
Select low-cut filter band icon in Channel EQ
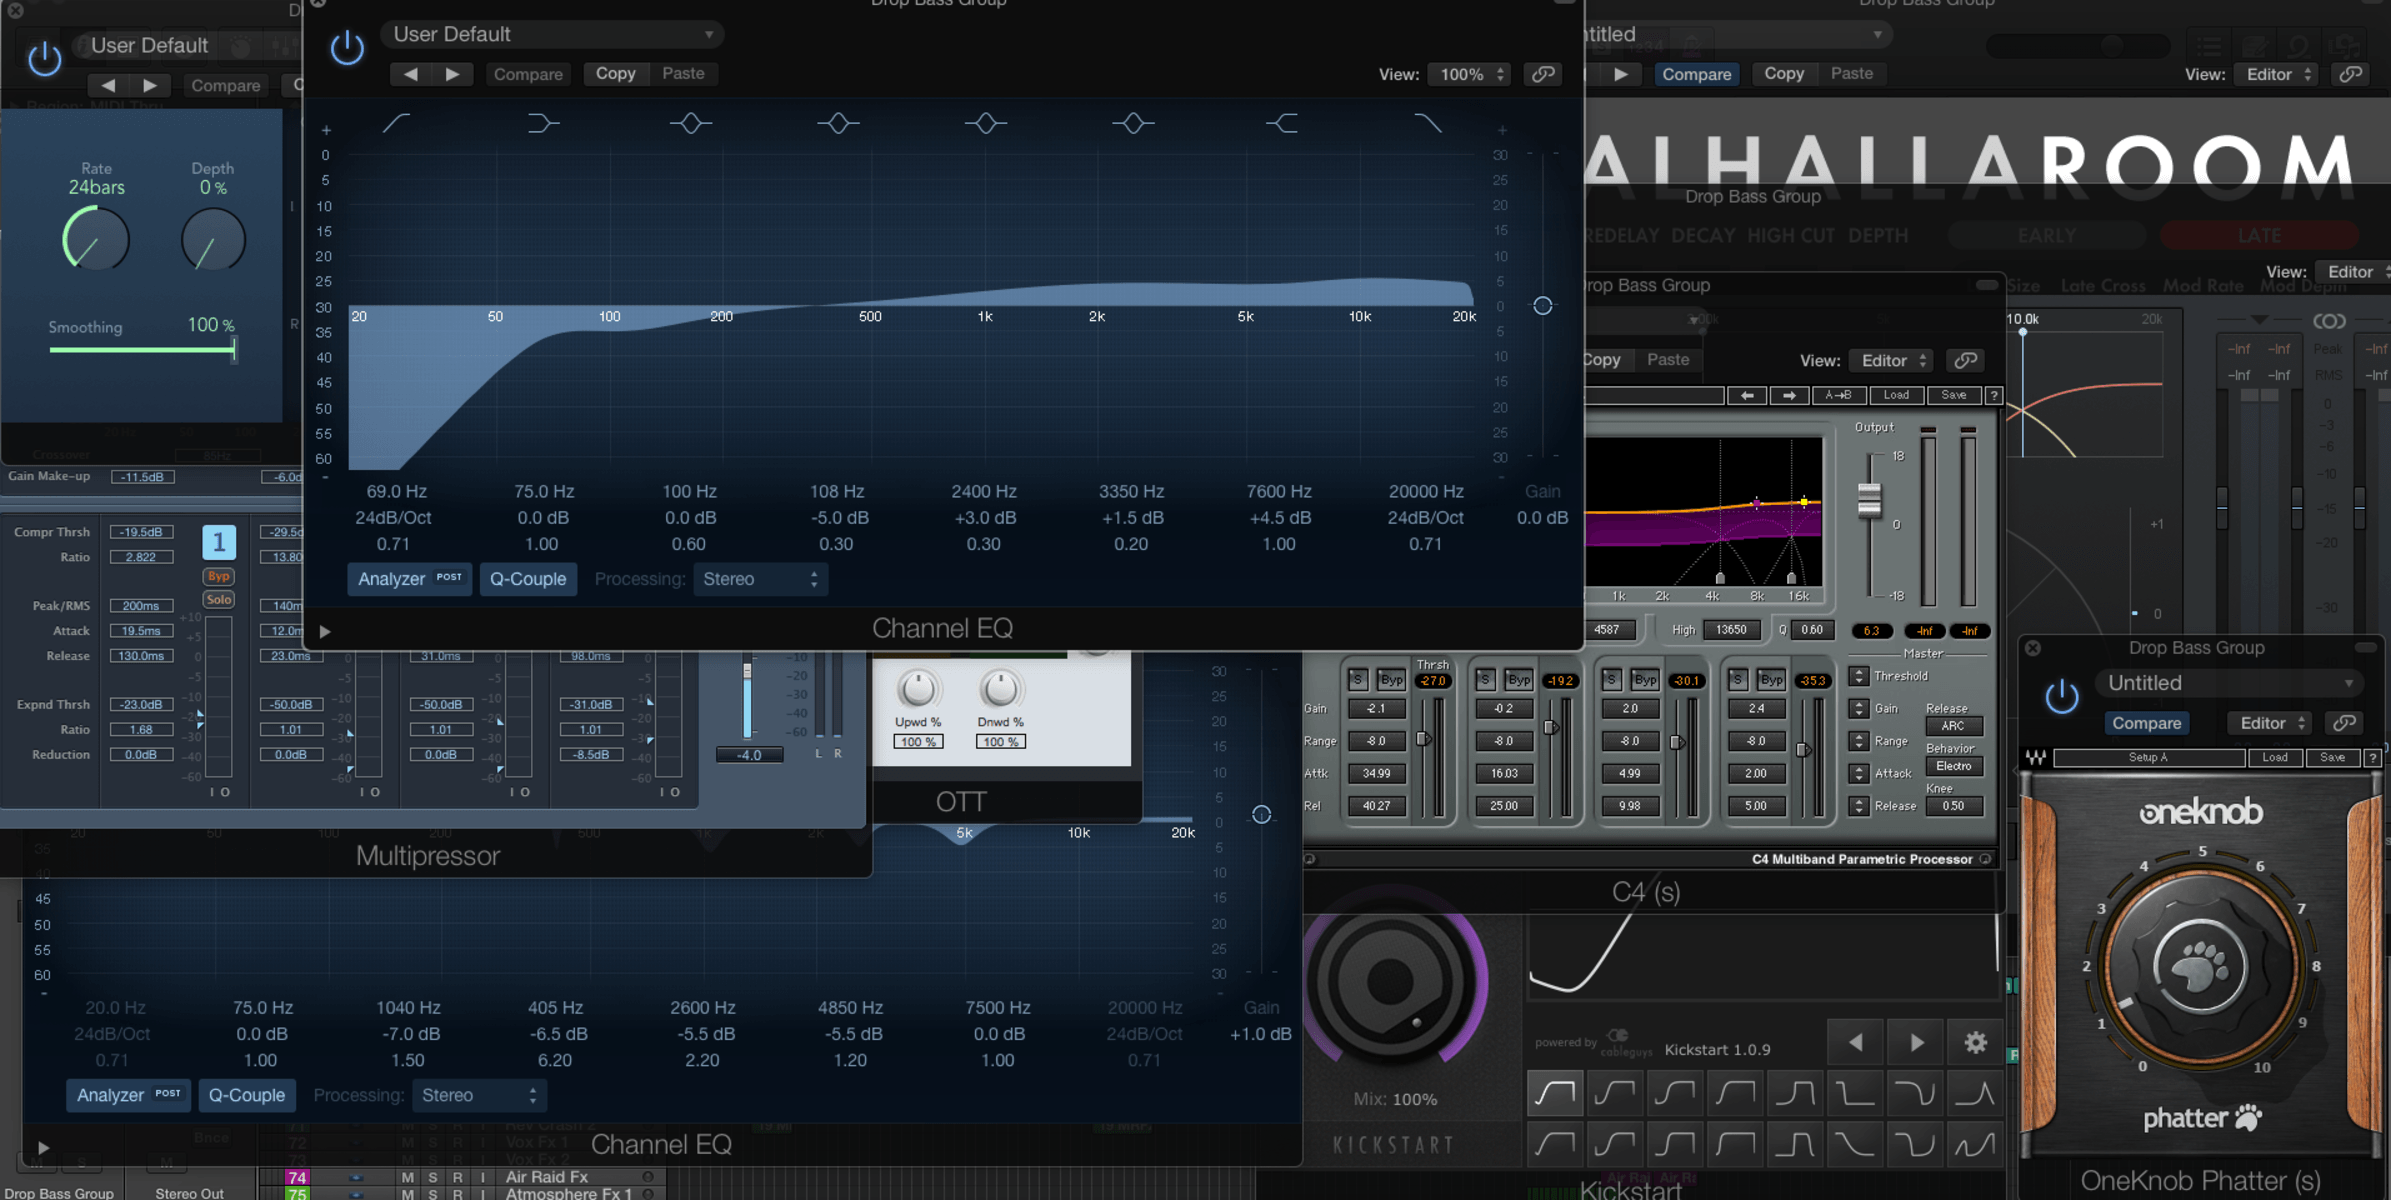(396, 123)
